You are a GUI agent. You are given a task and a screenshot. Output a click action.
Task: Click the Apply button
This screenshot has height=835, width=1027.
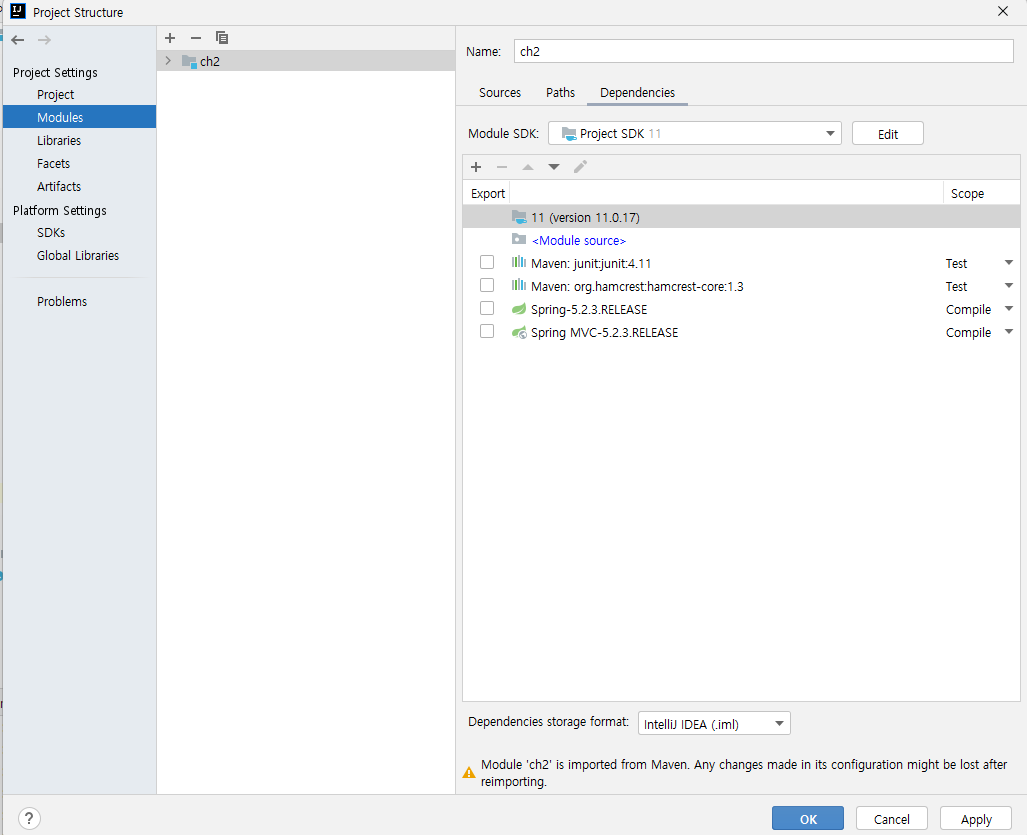(976, 819)
